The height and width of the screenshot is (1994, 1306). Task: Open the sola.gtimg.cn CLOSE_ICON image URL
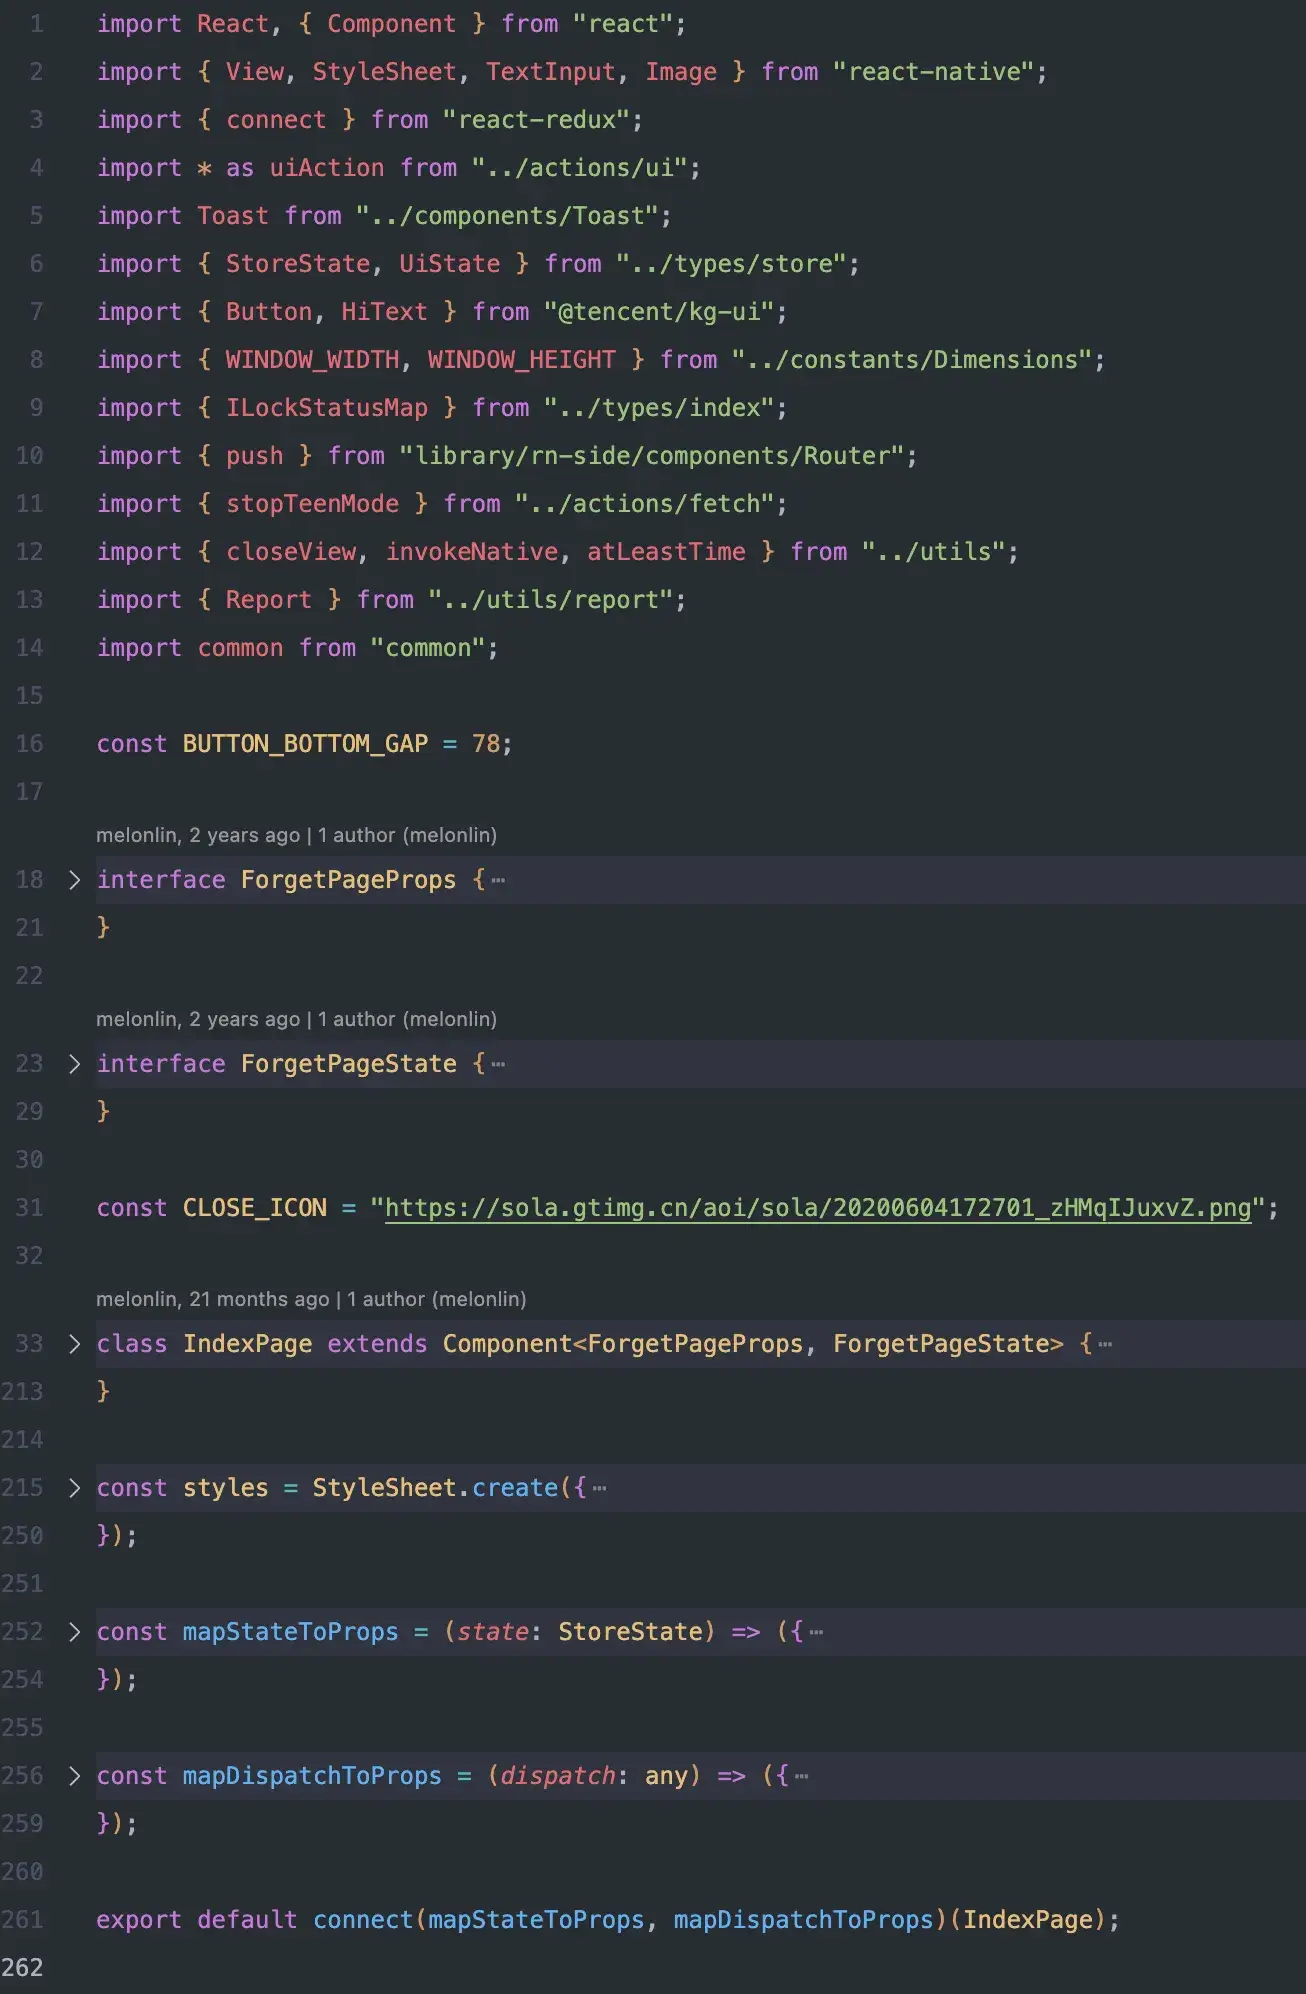817,1208
